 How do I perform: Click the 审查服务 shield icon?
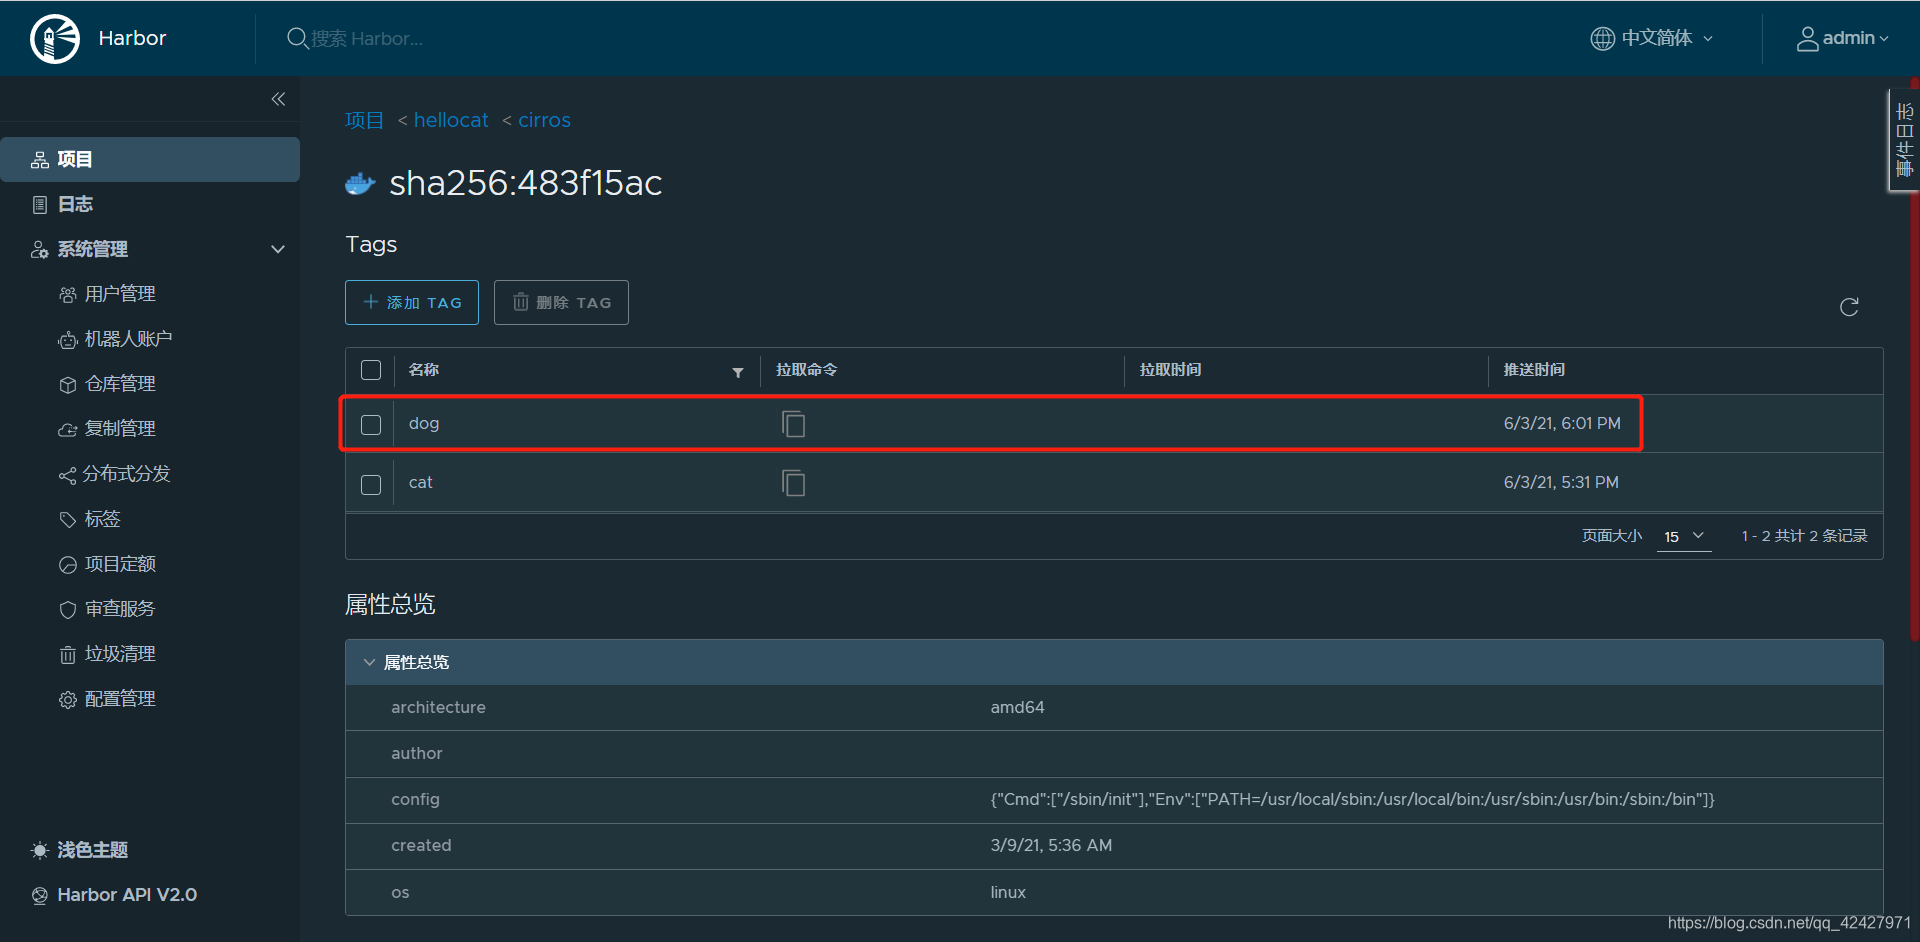[x=67, y=610]
